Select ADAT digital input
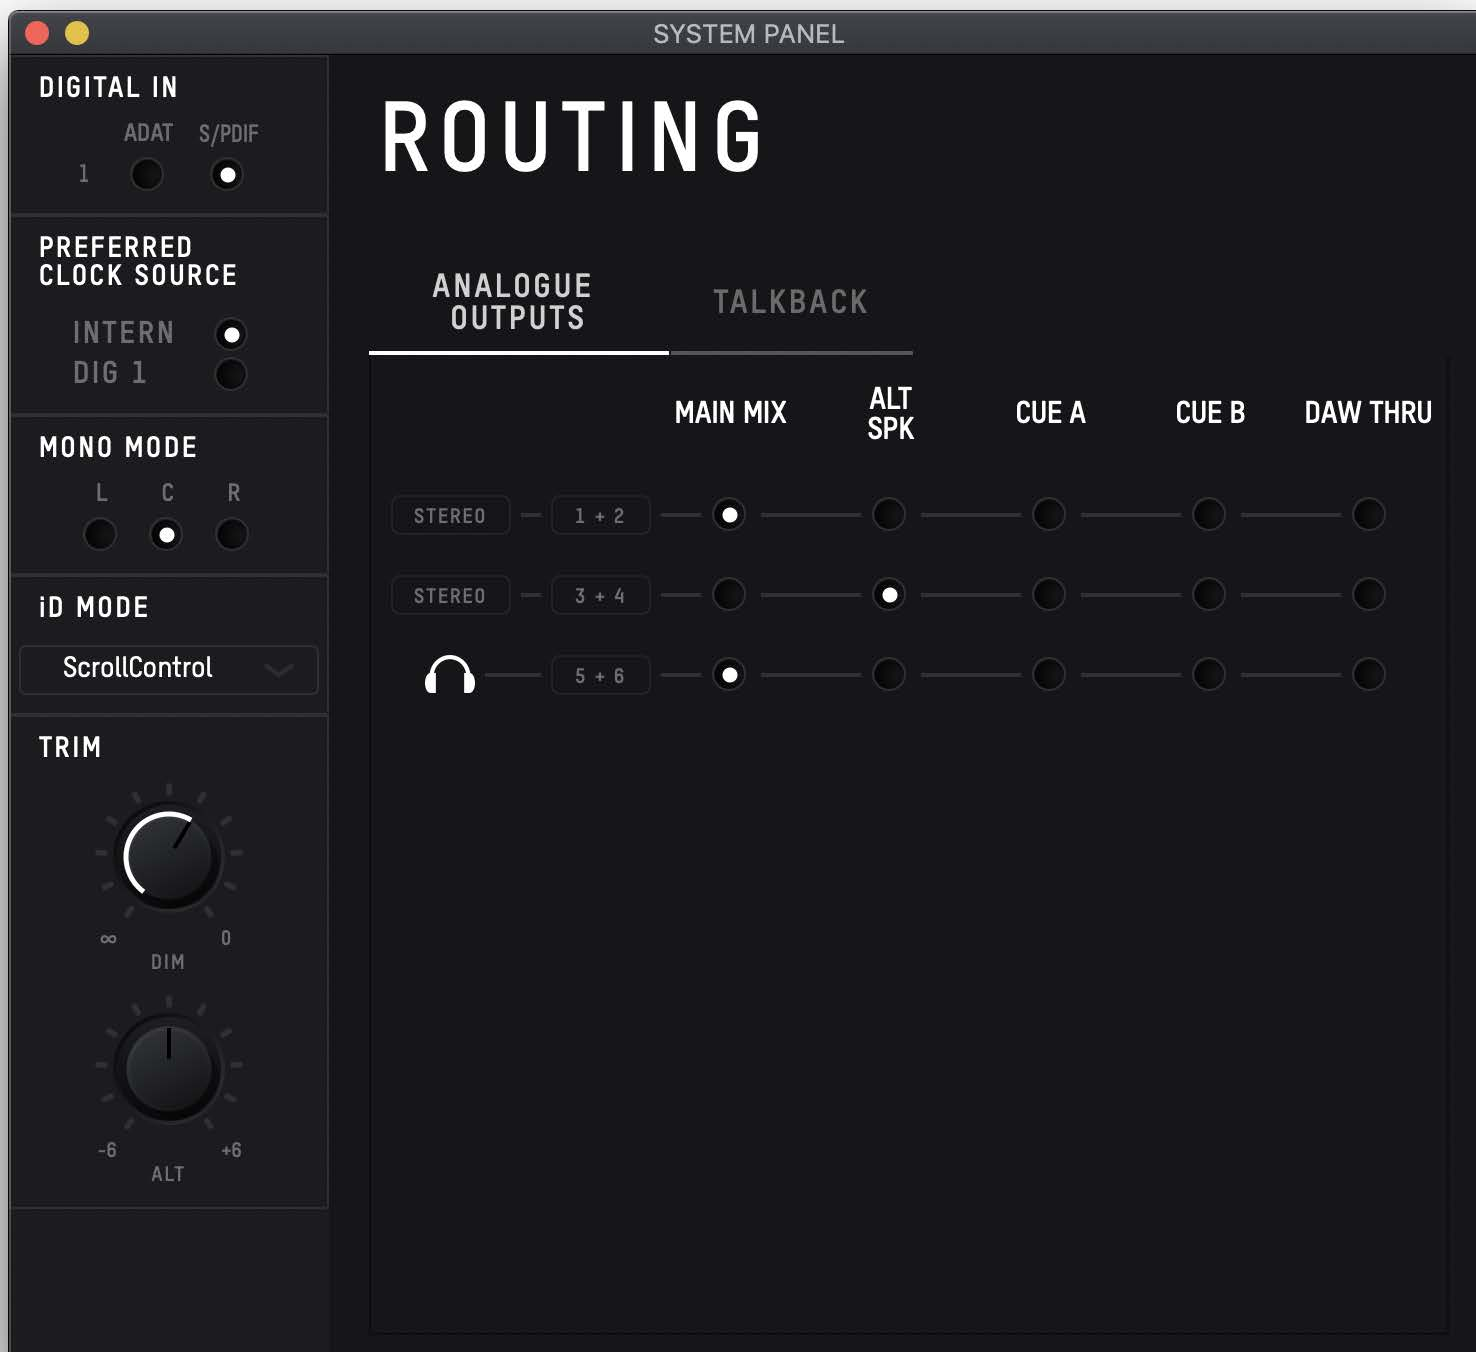 [x=147, y=175]
